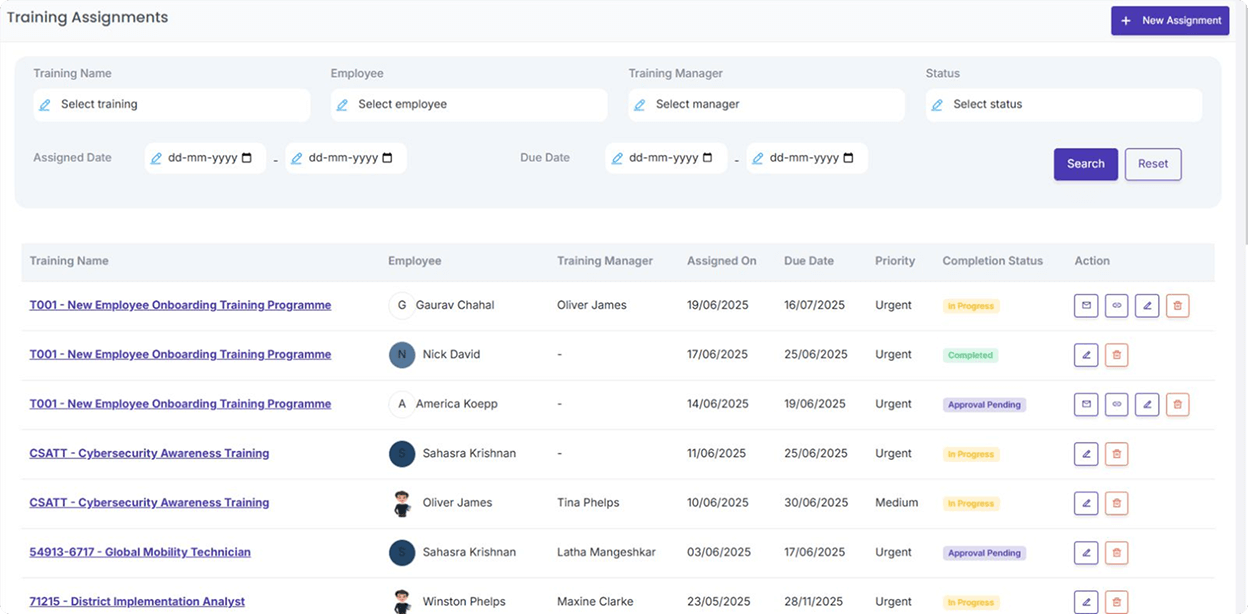Open Gaurav Chahal's T001 Onboarding Training link

pyautogui.click(x=180, y=306)
